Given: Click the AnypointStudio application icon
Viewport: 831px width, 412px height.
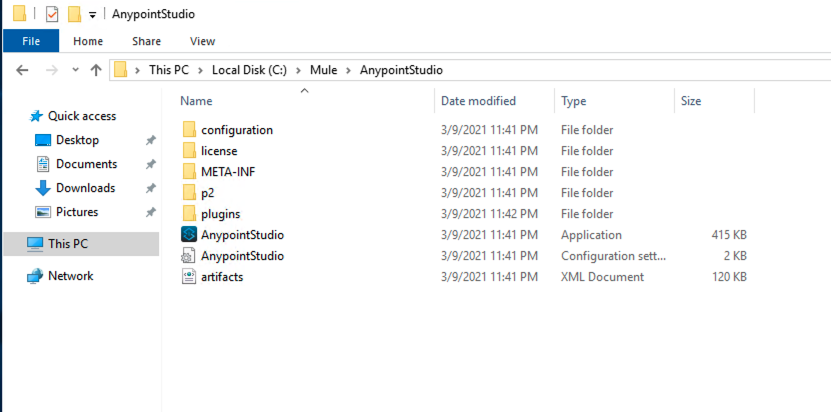Looking at the screenshot, I should coord(190,235).
